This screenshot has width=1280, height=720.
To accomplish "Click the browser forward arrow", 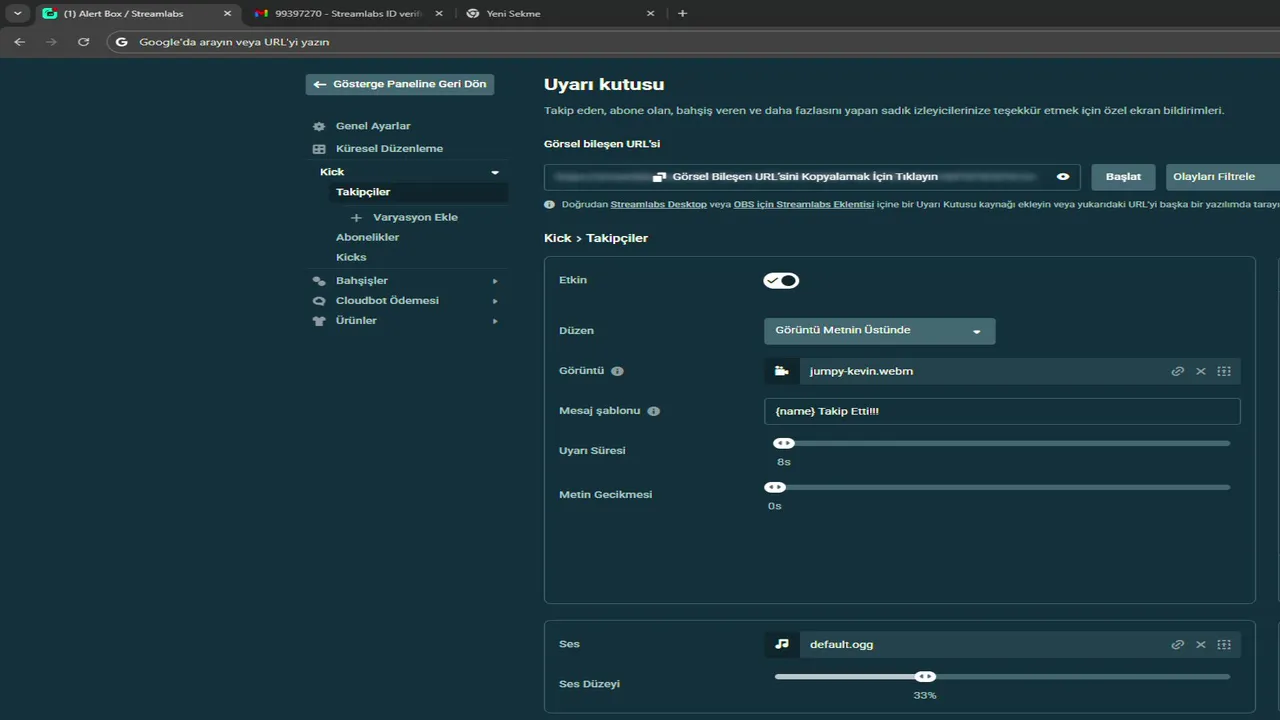I will (x=51, y=42).
